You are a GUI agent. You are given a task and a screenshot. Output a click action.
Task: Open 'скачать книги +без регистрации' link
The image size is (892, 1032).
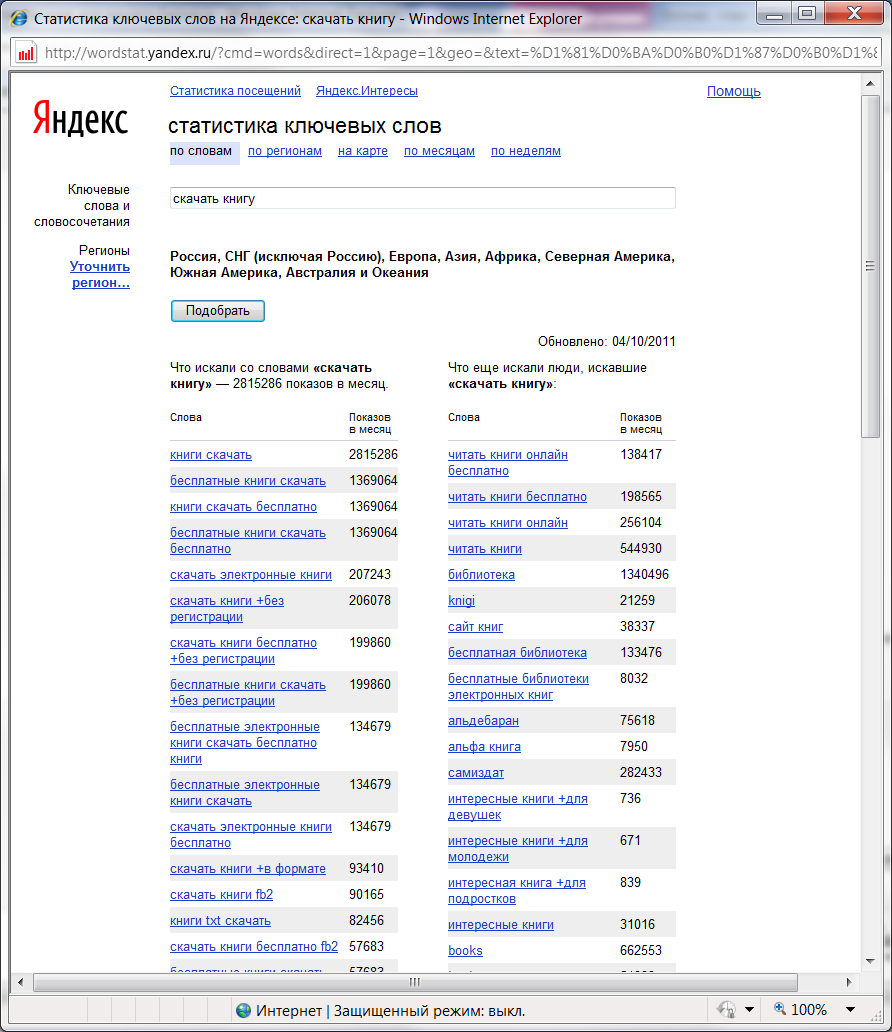(227, 609)
